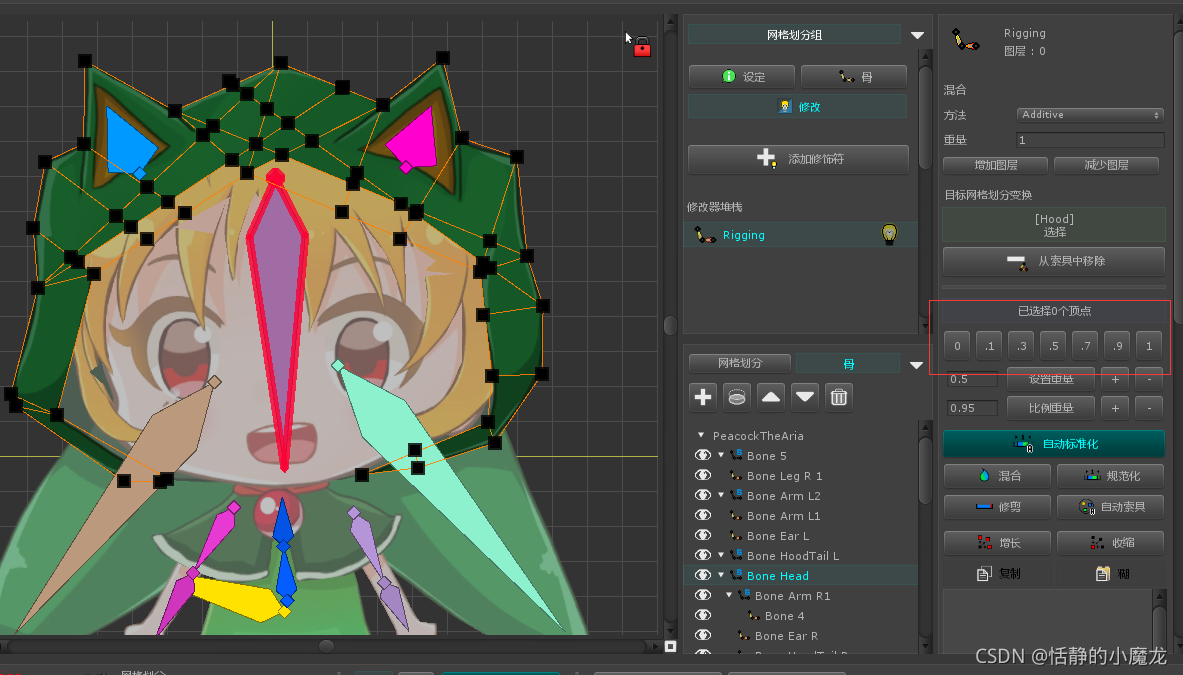
Task: Switch to the 骨 bone tab in hierarchy
Action: click(x=848, y=364)
